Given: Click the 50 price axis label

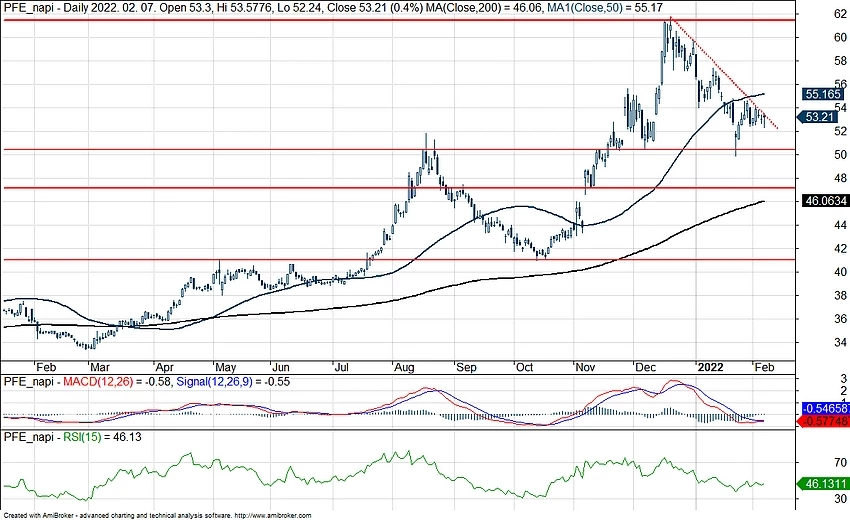Looking at the screenshot, I should click(x=840, y=155).
